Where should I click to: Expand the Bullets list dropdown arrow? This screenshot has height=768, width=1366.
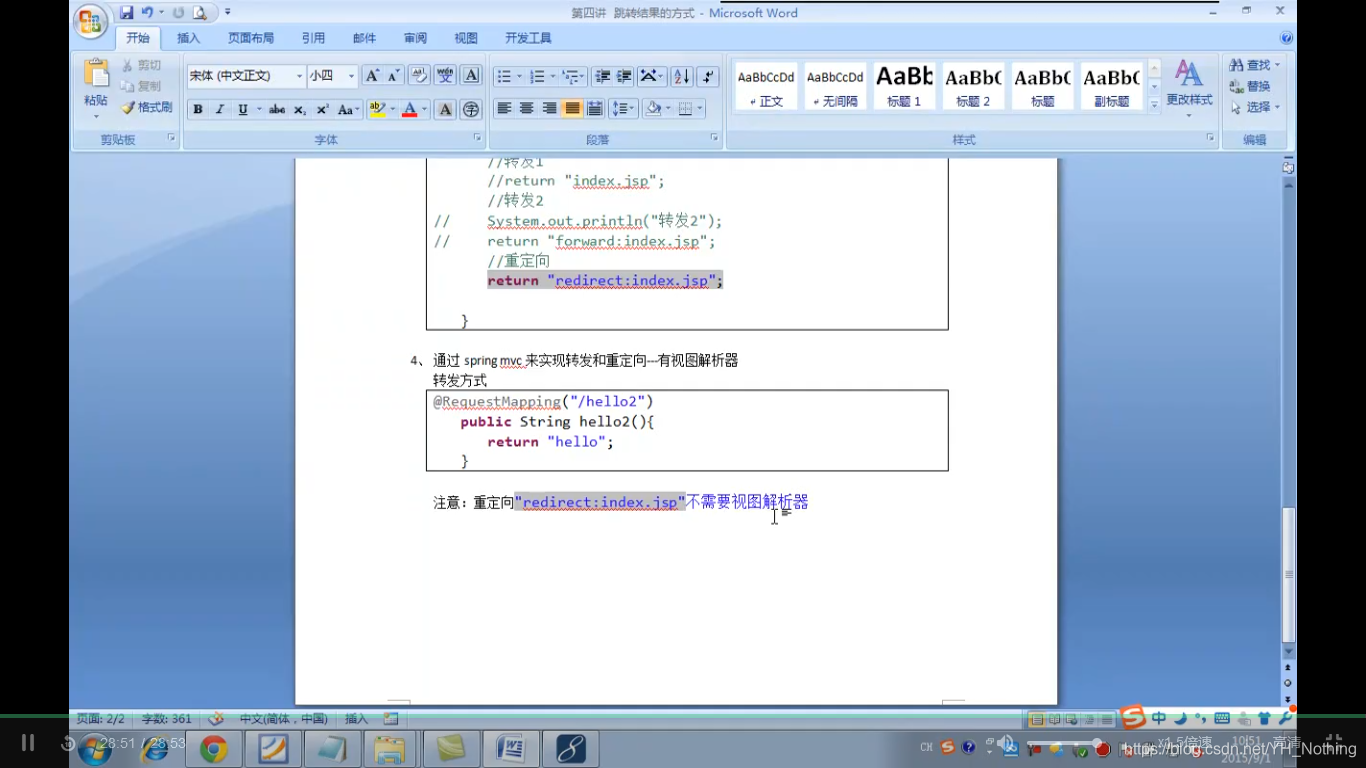coord(519,76)
